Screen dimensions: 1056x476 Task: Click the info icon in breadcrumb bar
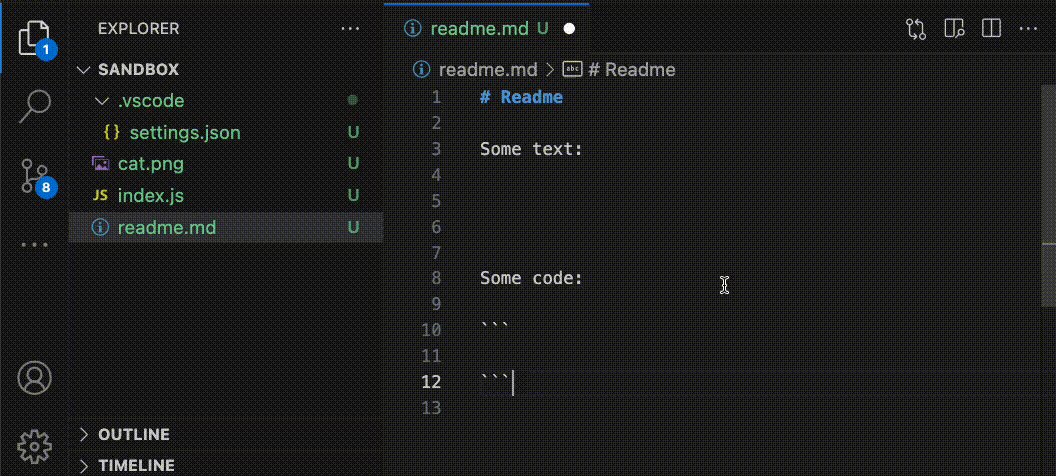[x=421, y=69]
